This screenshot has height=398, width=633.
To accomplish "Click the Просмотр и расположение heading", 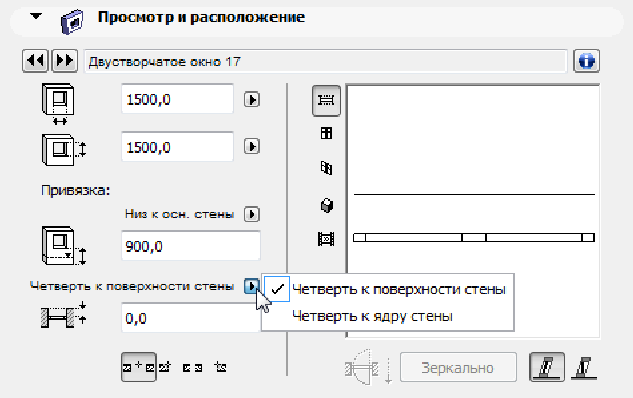I will click(201, 17).
